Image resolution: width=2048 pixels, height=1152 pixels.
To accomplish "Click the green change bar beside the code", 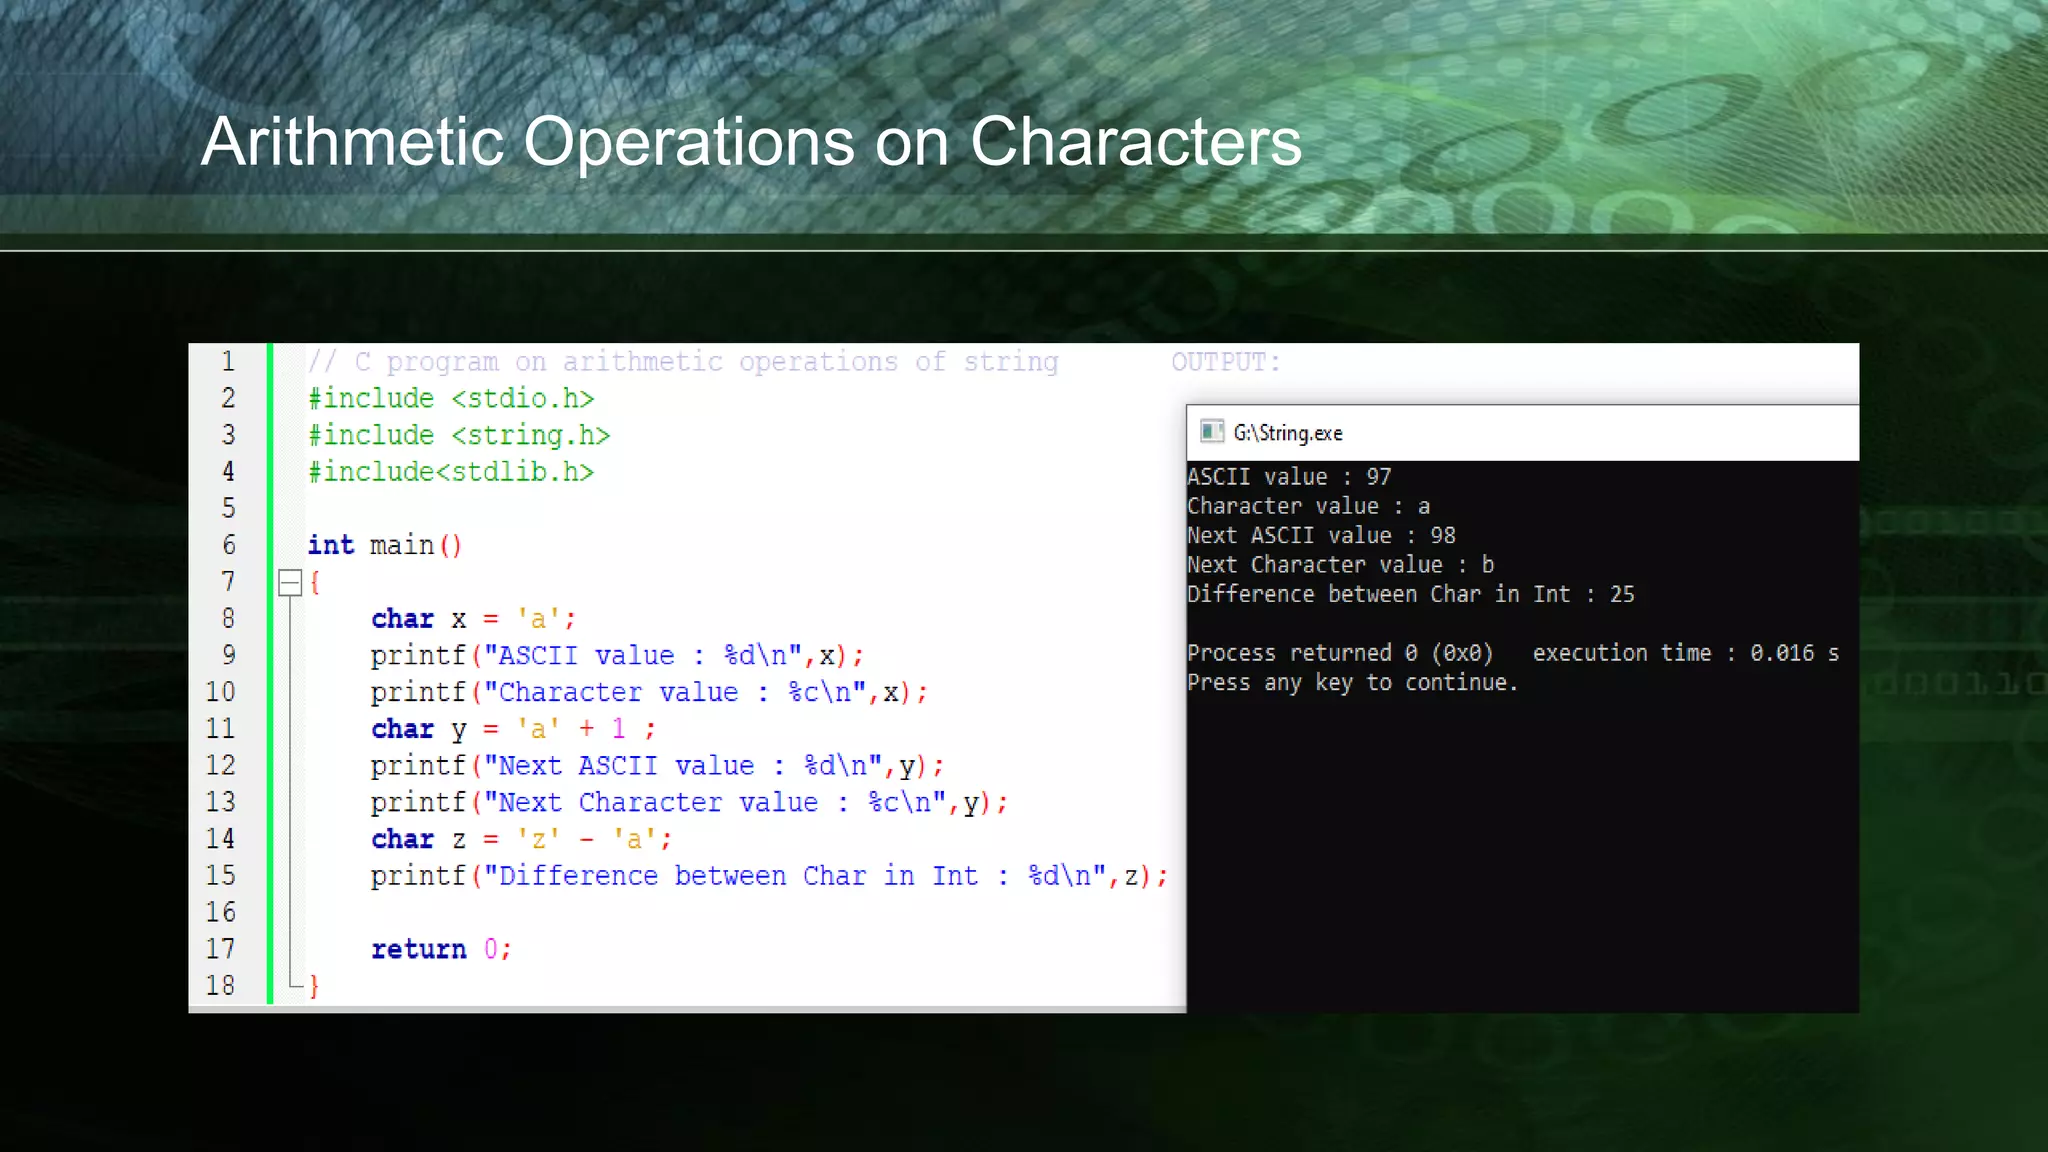I will [270, 672].
